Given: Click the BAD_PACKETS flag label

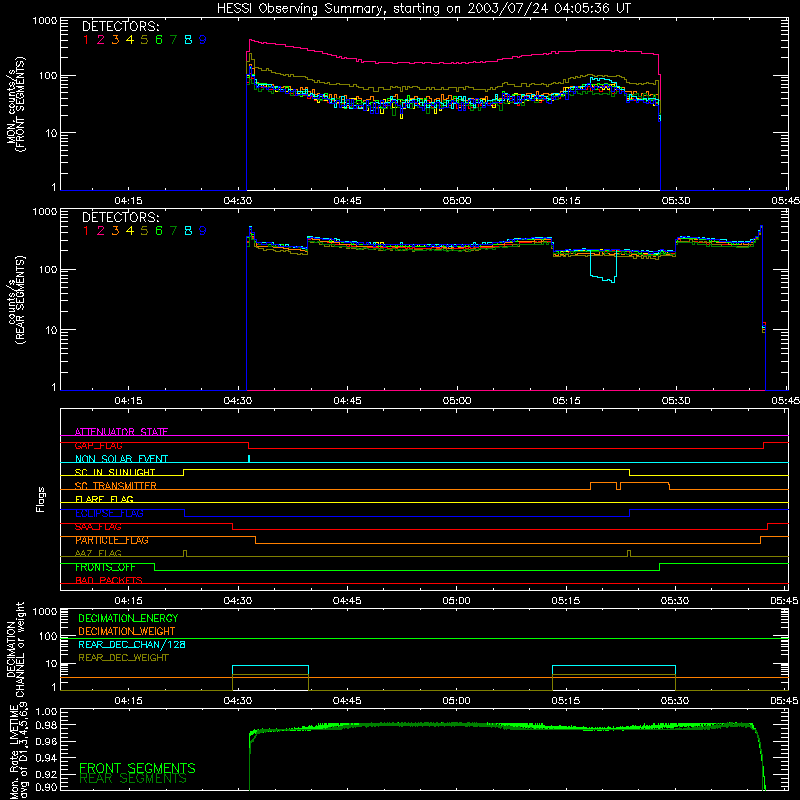Looking at the screenshot, I should coord(109,580).
